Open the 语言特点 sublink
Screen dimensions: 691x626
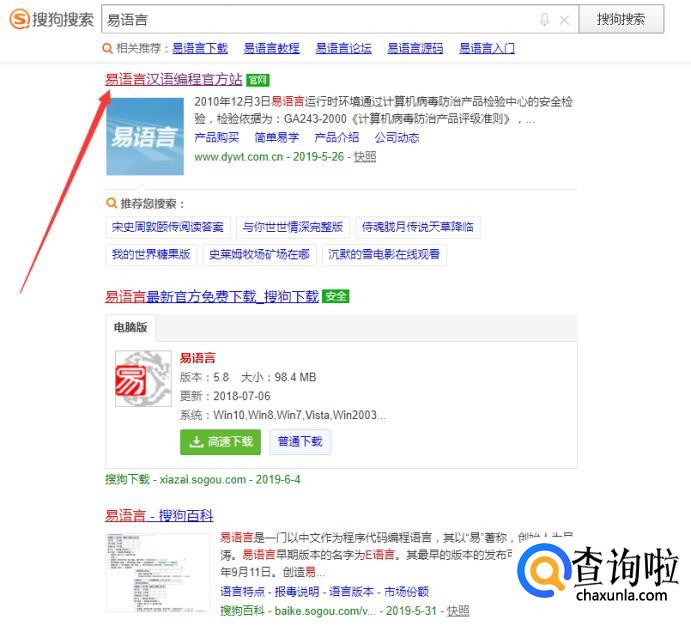coord(242,591)
